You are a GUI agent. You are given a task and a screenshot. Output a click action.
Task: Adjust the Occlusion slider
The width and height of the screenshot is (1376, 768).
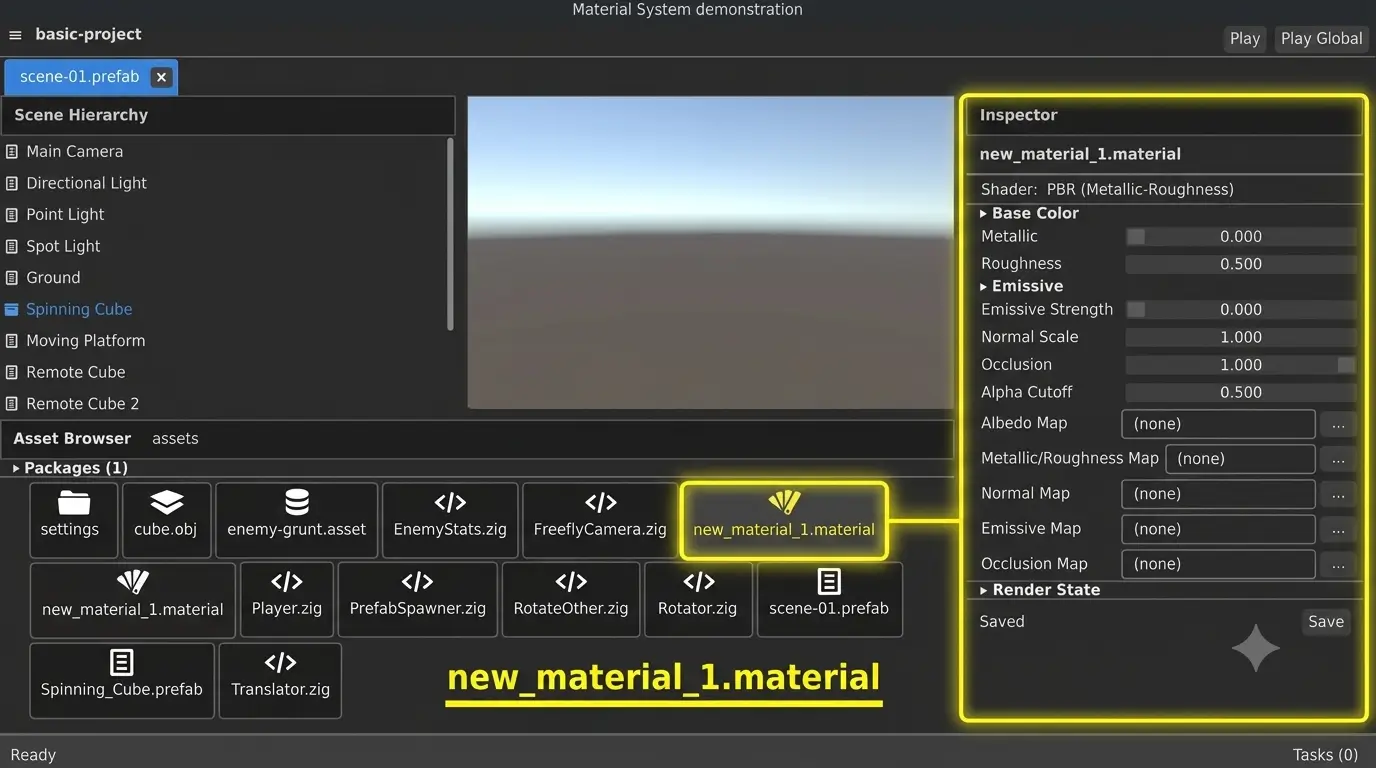(1241, 365)
